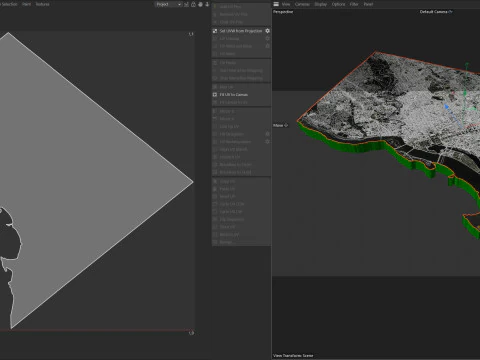The width and height of the screenshot is (480, 360).
Task: Click the Boundary to Quad icon
Action: coord(215,172)
